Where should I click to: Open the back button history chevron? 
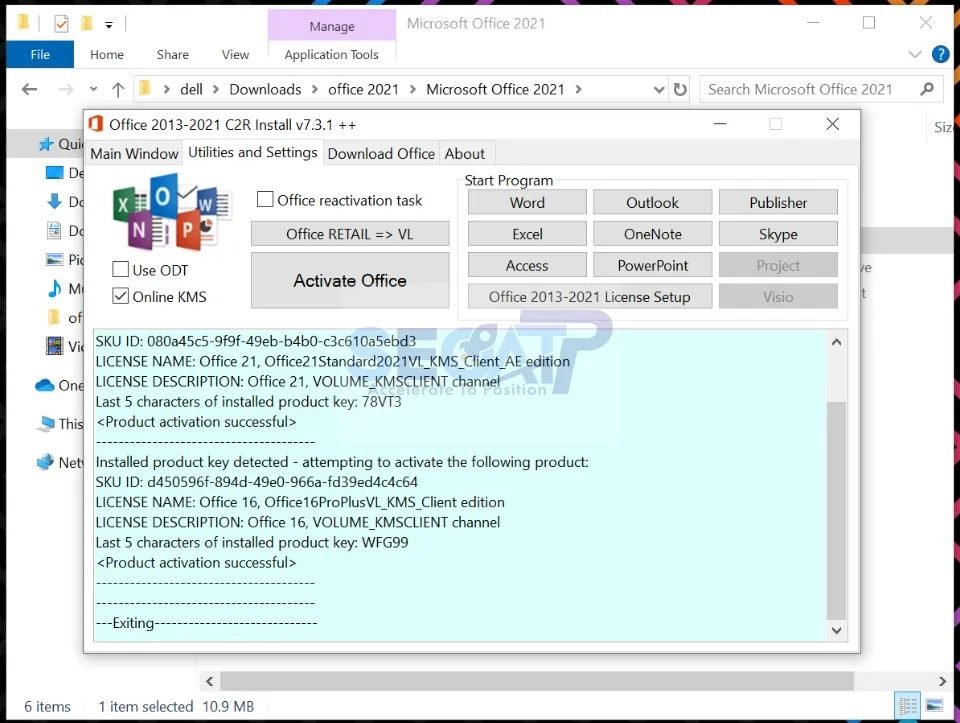coord(93,89)
